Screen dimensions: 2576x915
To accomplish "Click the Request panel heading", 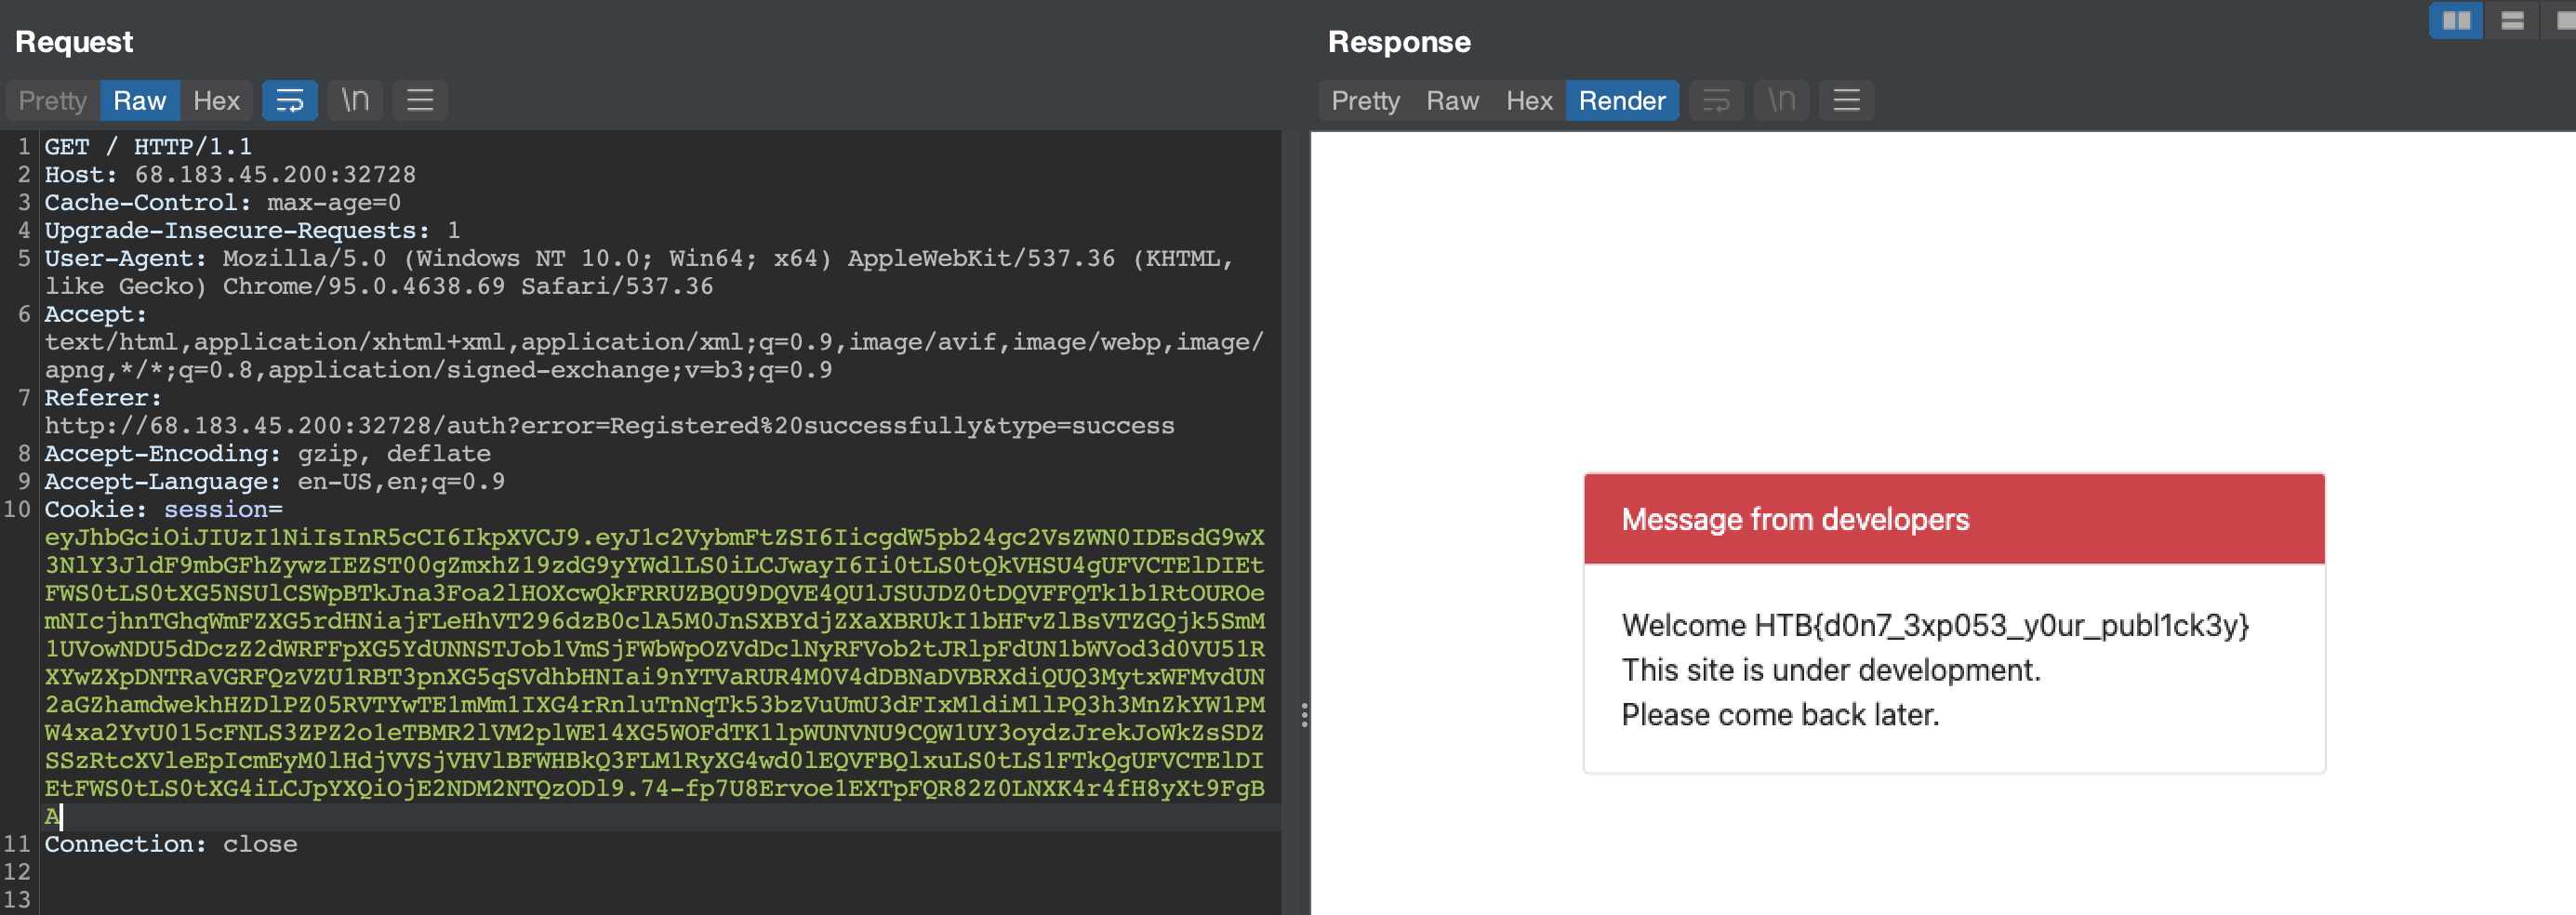I will [74, 42].
